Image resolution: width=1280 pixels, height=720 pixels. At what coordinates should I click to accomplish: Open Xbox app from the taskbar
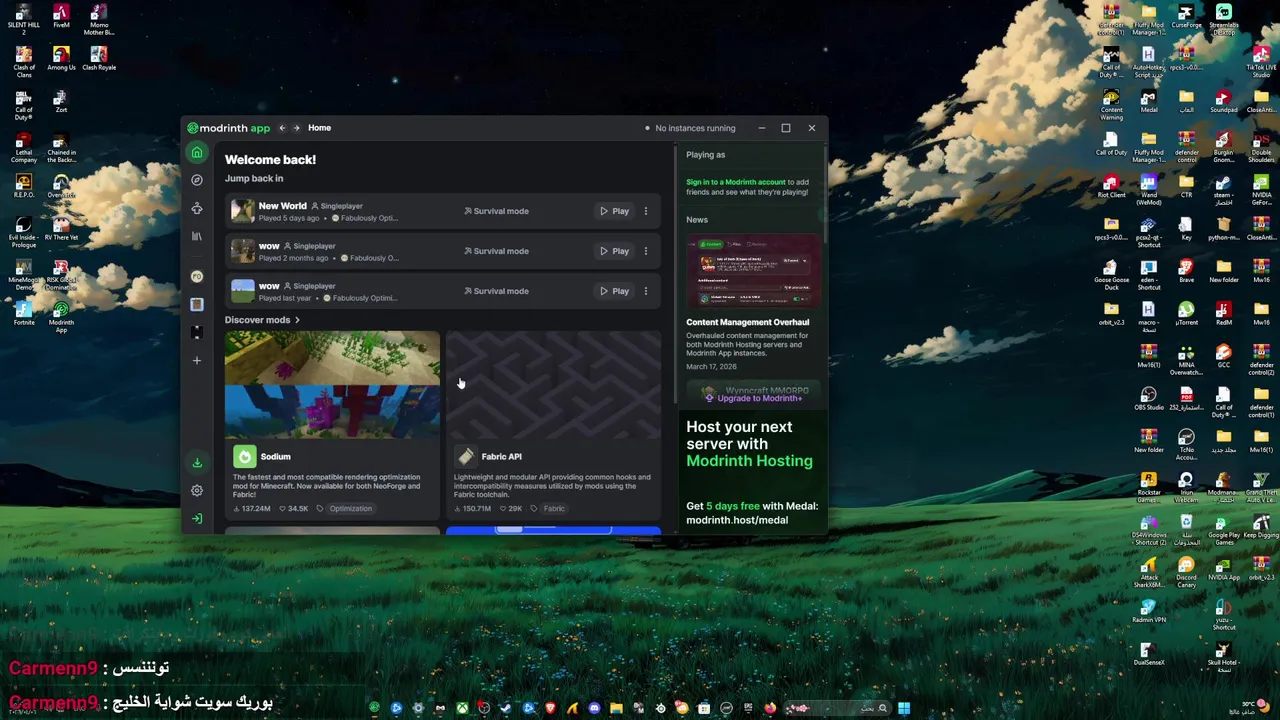pyautogui.click(x=462, y=708)
